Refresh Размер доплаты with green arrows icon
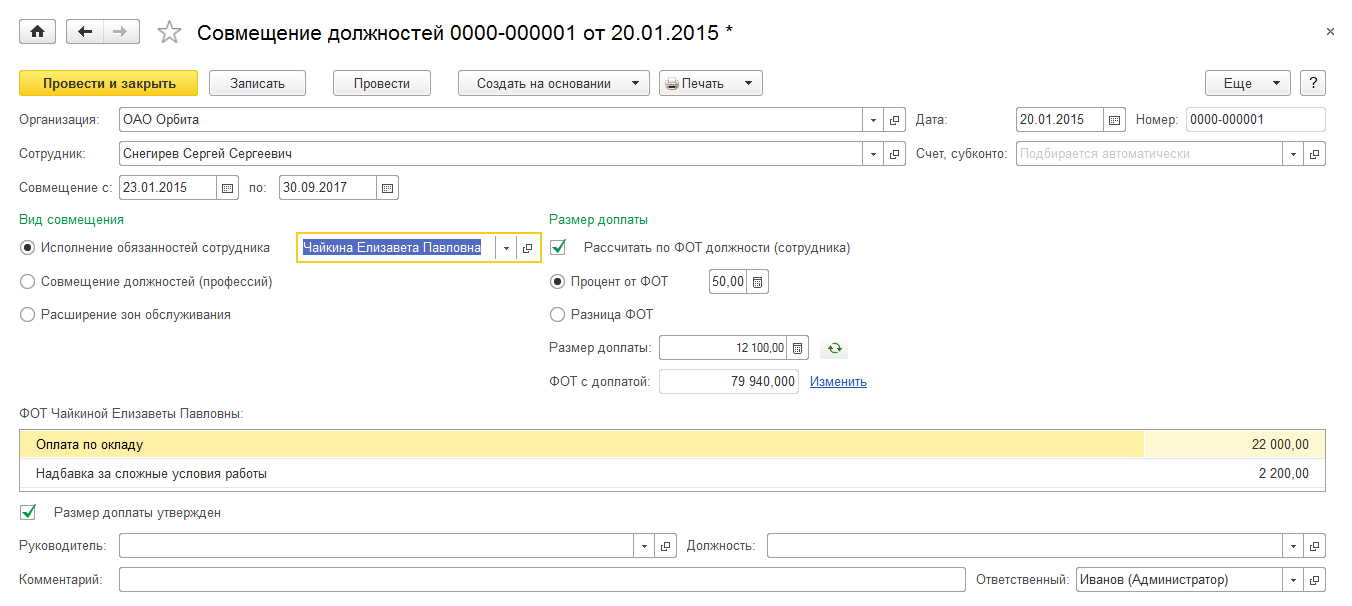The image size is (1352, 606). pos(833,349)
